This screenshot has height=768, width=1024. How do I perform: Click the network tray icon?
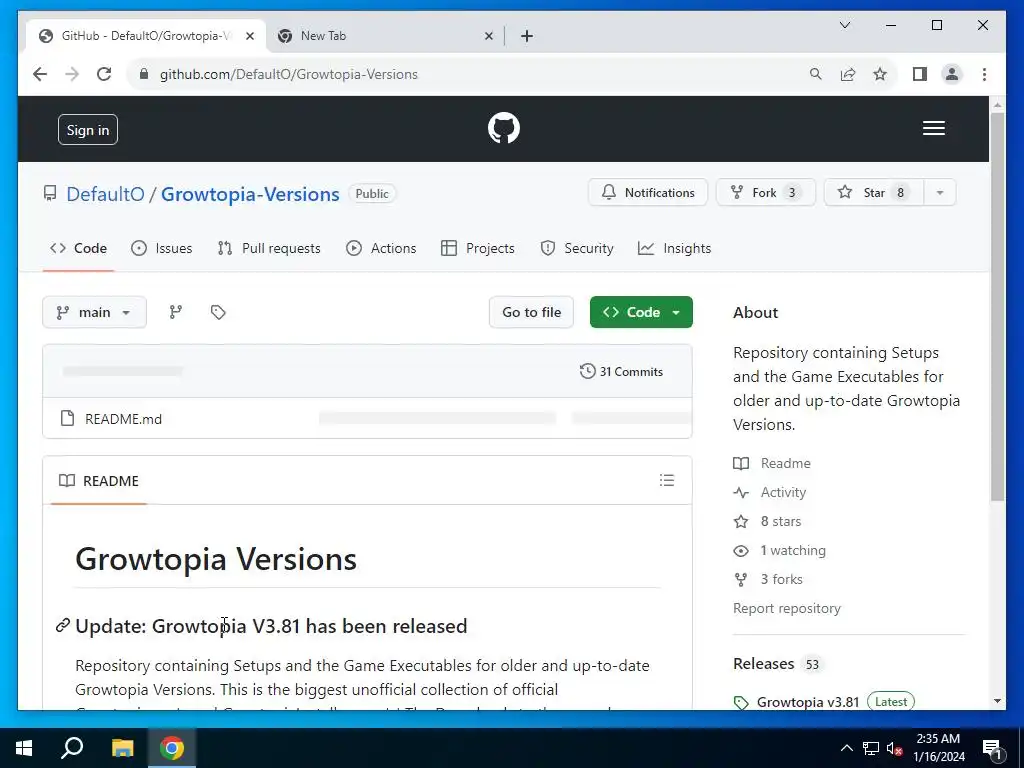[871, 748]
